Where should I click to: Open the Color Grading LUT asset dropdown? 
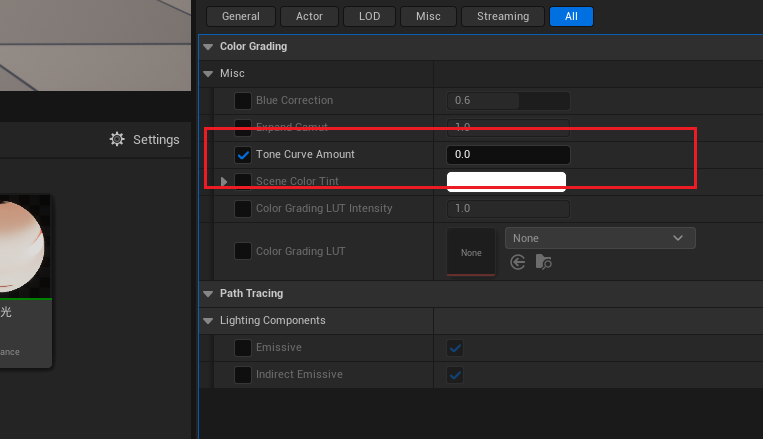pos(600,238)
